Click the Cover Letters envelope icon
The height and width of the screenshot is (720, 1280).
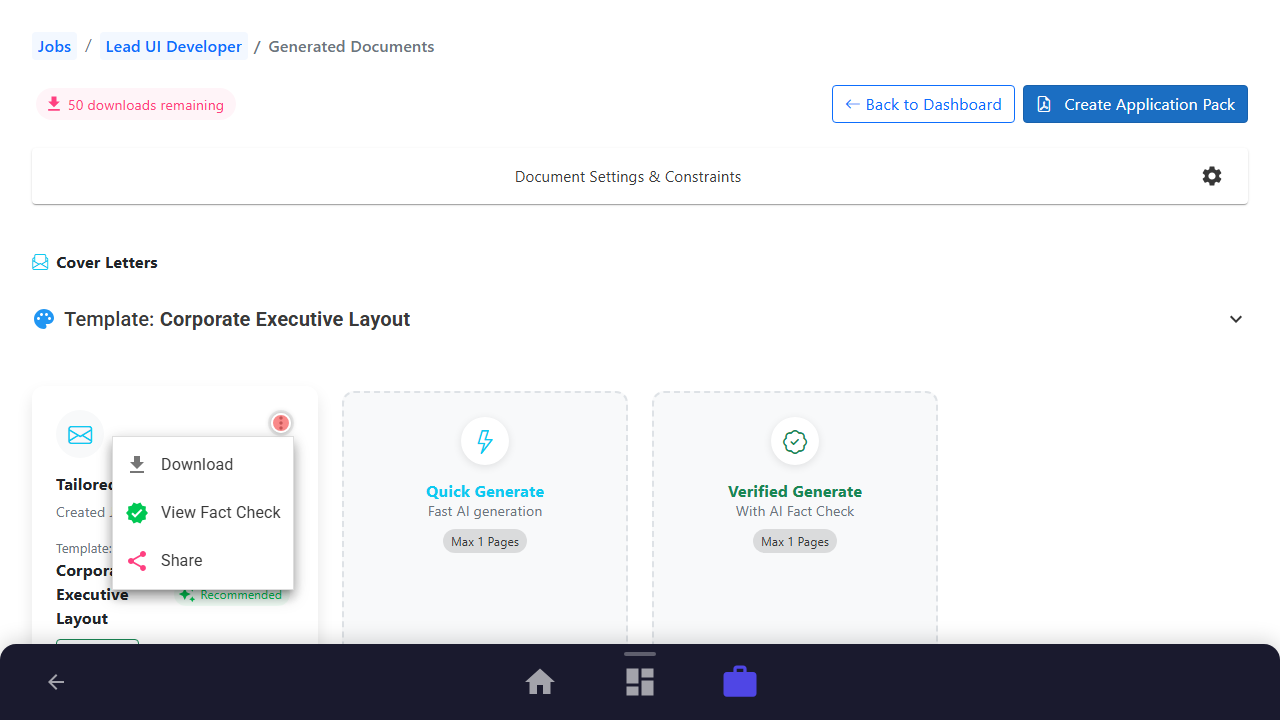tap(40, 262)
